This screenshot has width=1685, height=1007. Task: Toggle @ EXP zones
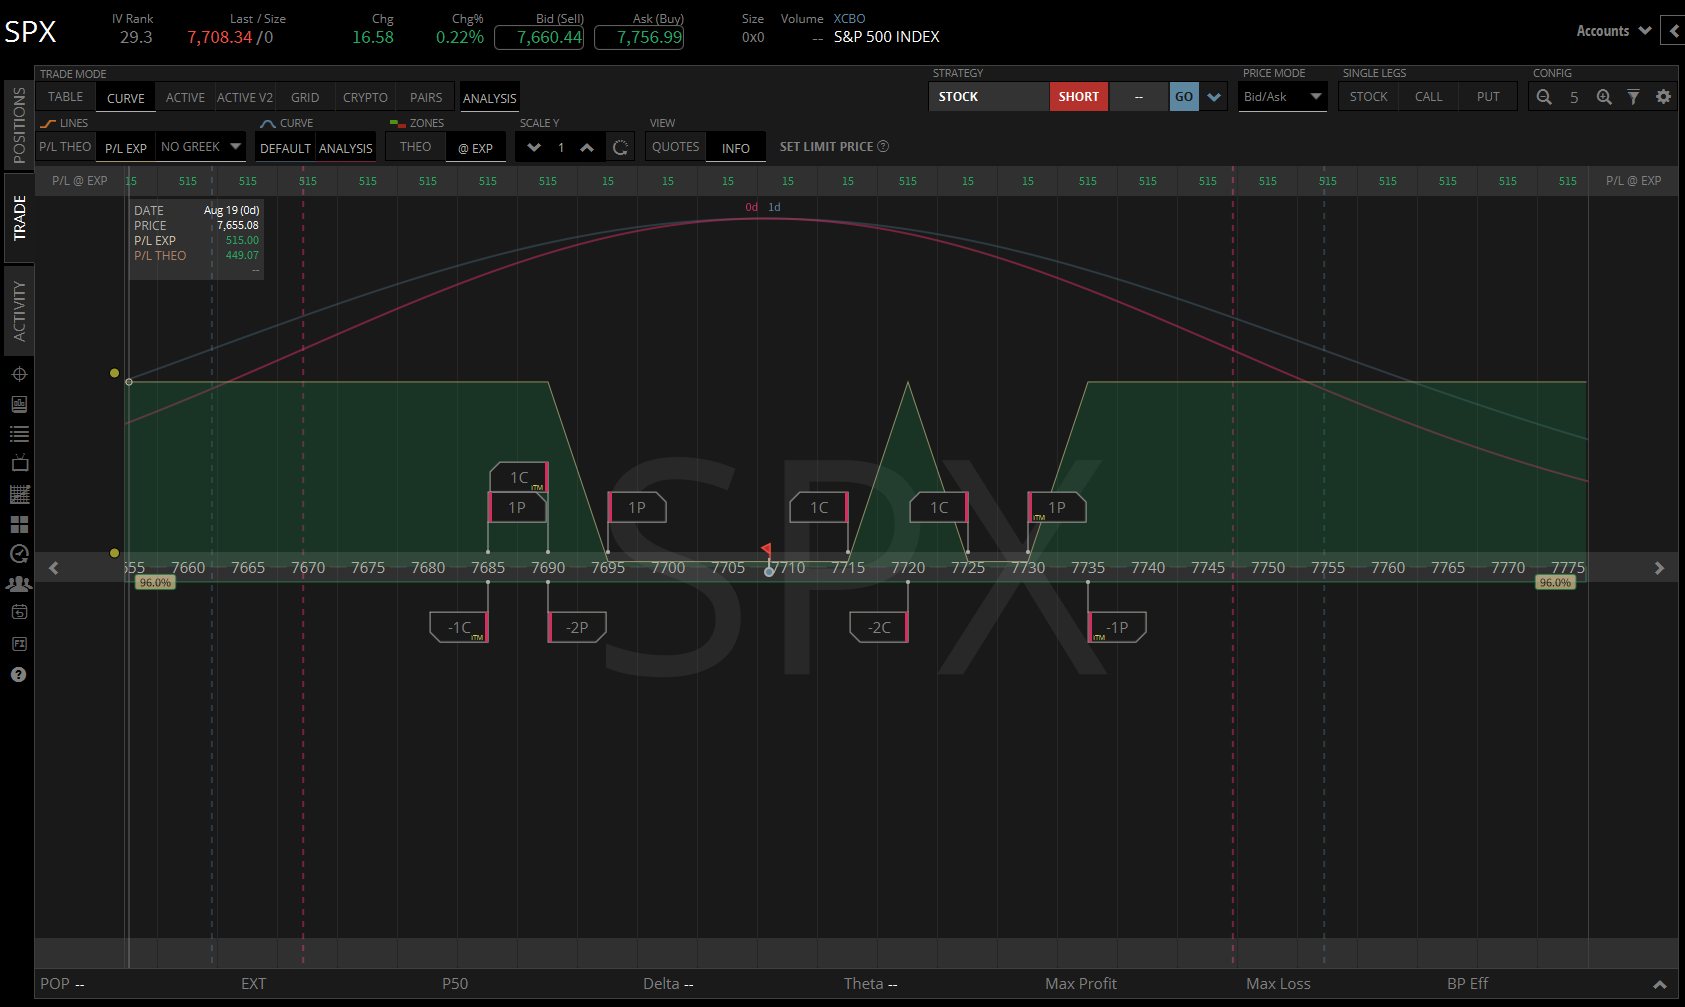point(475,148)
